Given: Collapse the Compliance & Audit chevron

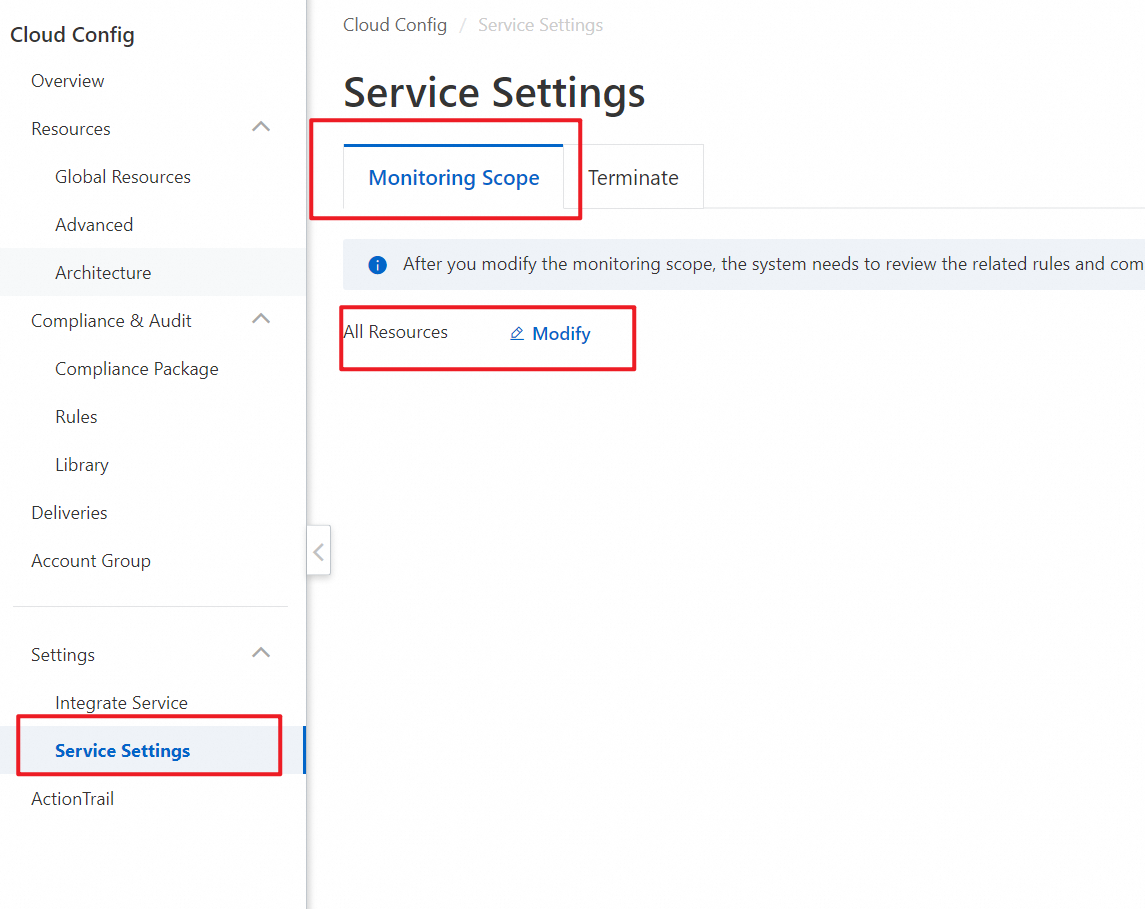Looking at the screenshot, I should [261, 320].
